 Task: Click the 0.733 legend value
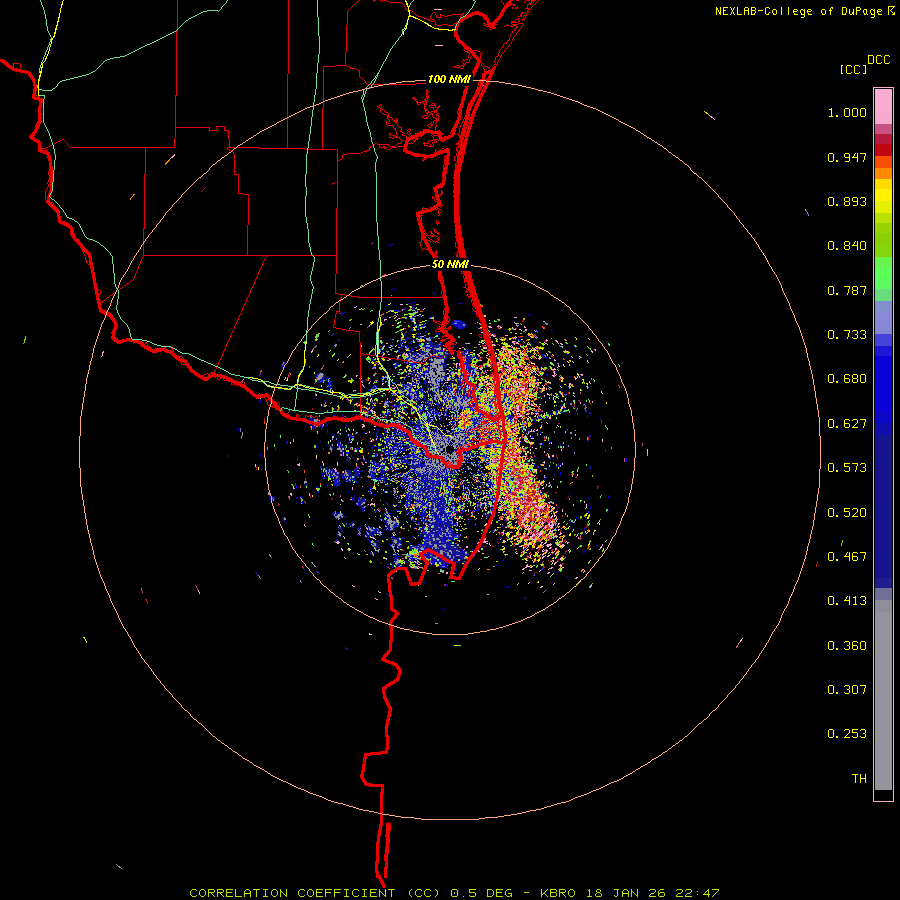[847, 335]
